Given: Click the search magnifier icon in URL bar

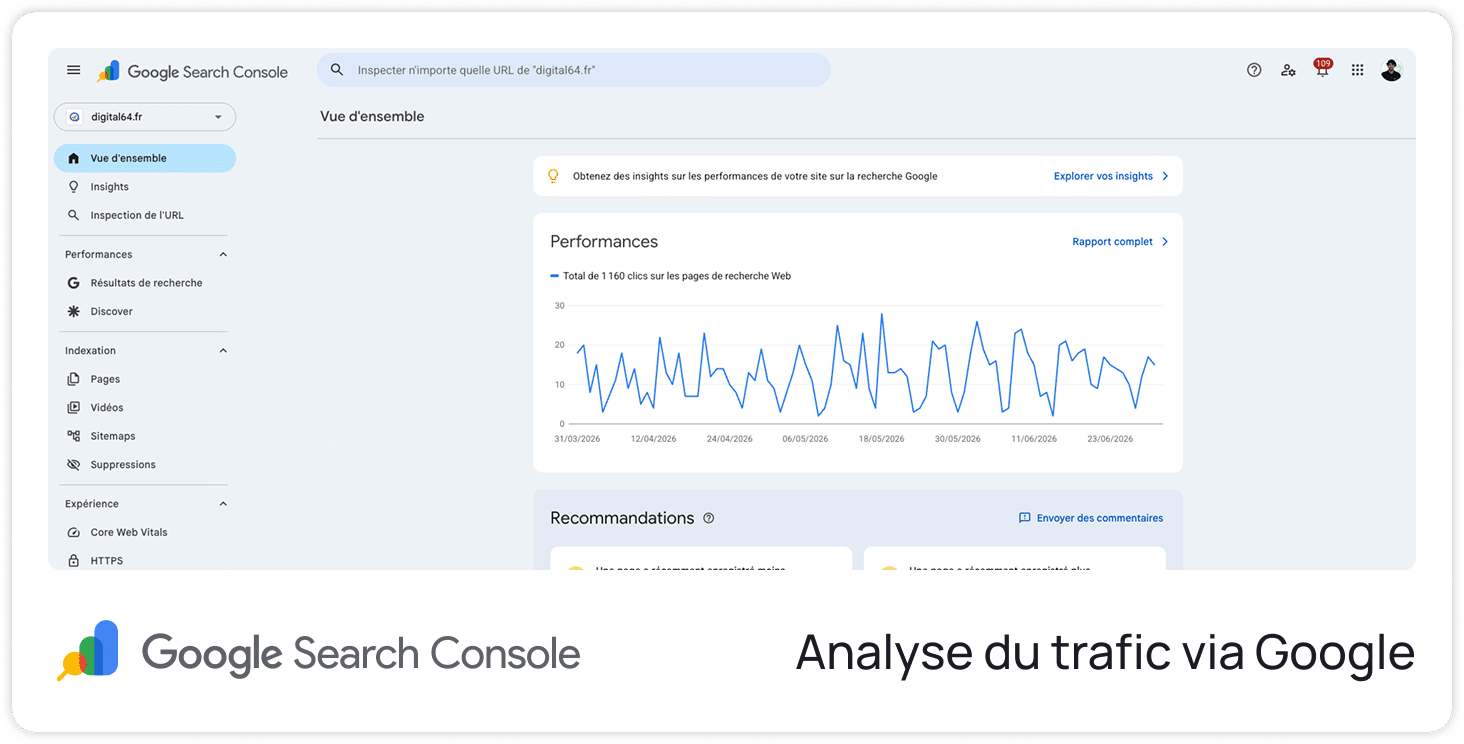Looking at the screenshot, I should (337, 70).
